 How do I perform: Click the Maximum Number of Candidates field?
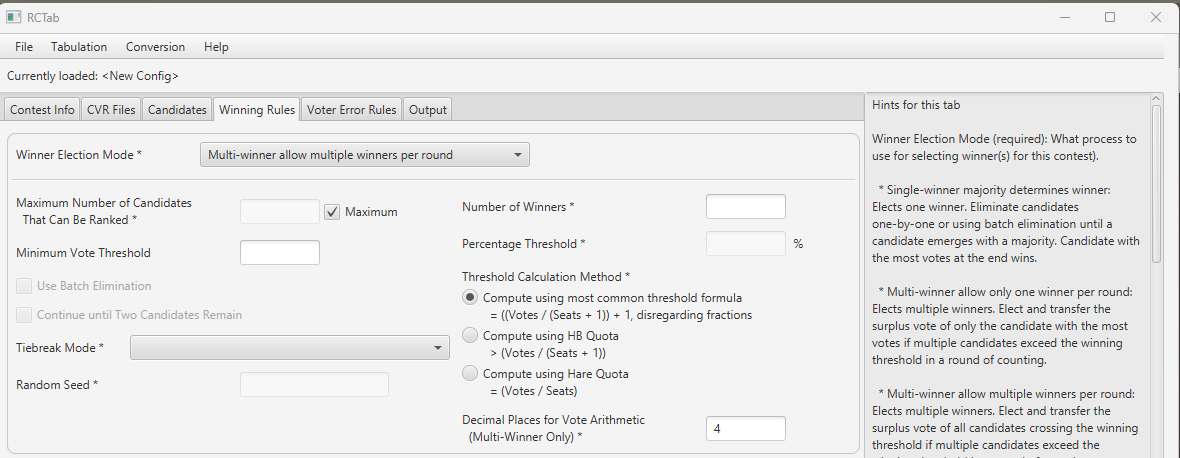pyautogui.click(x=280, y=211)
